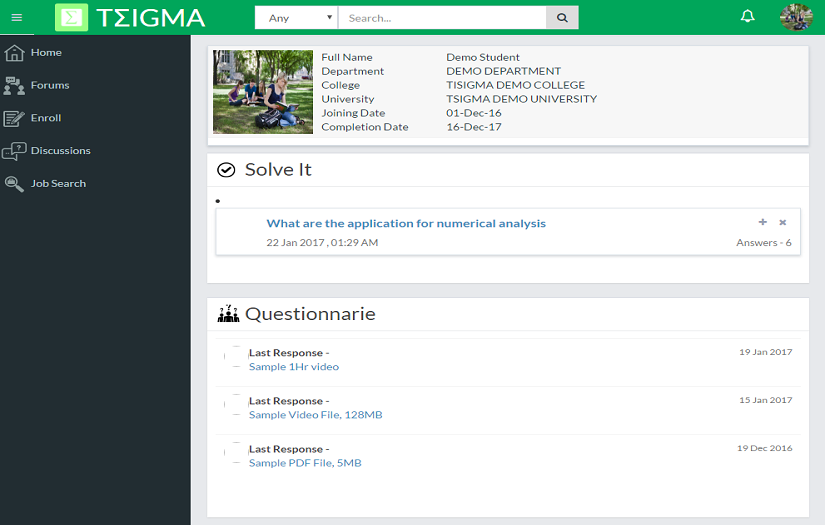The image size is (825, 525).
Task: Open notifications bell icon
Action: click(748, 17)
